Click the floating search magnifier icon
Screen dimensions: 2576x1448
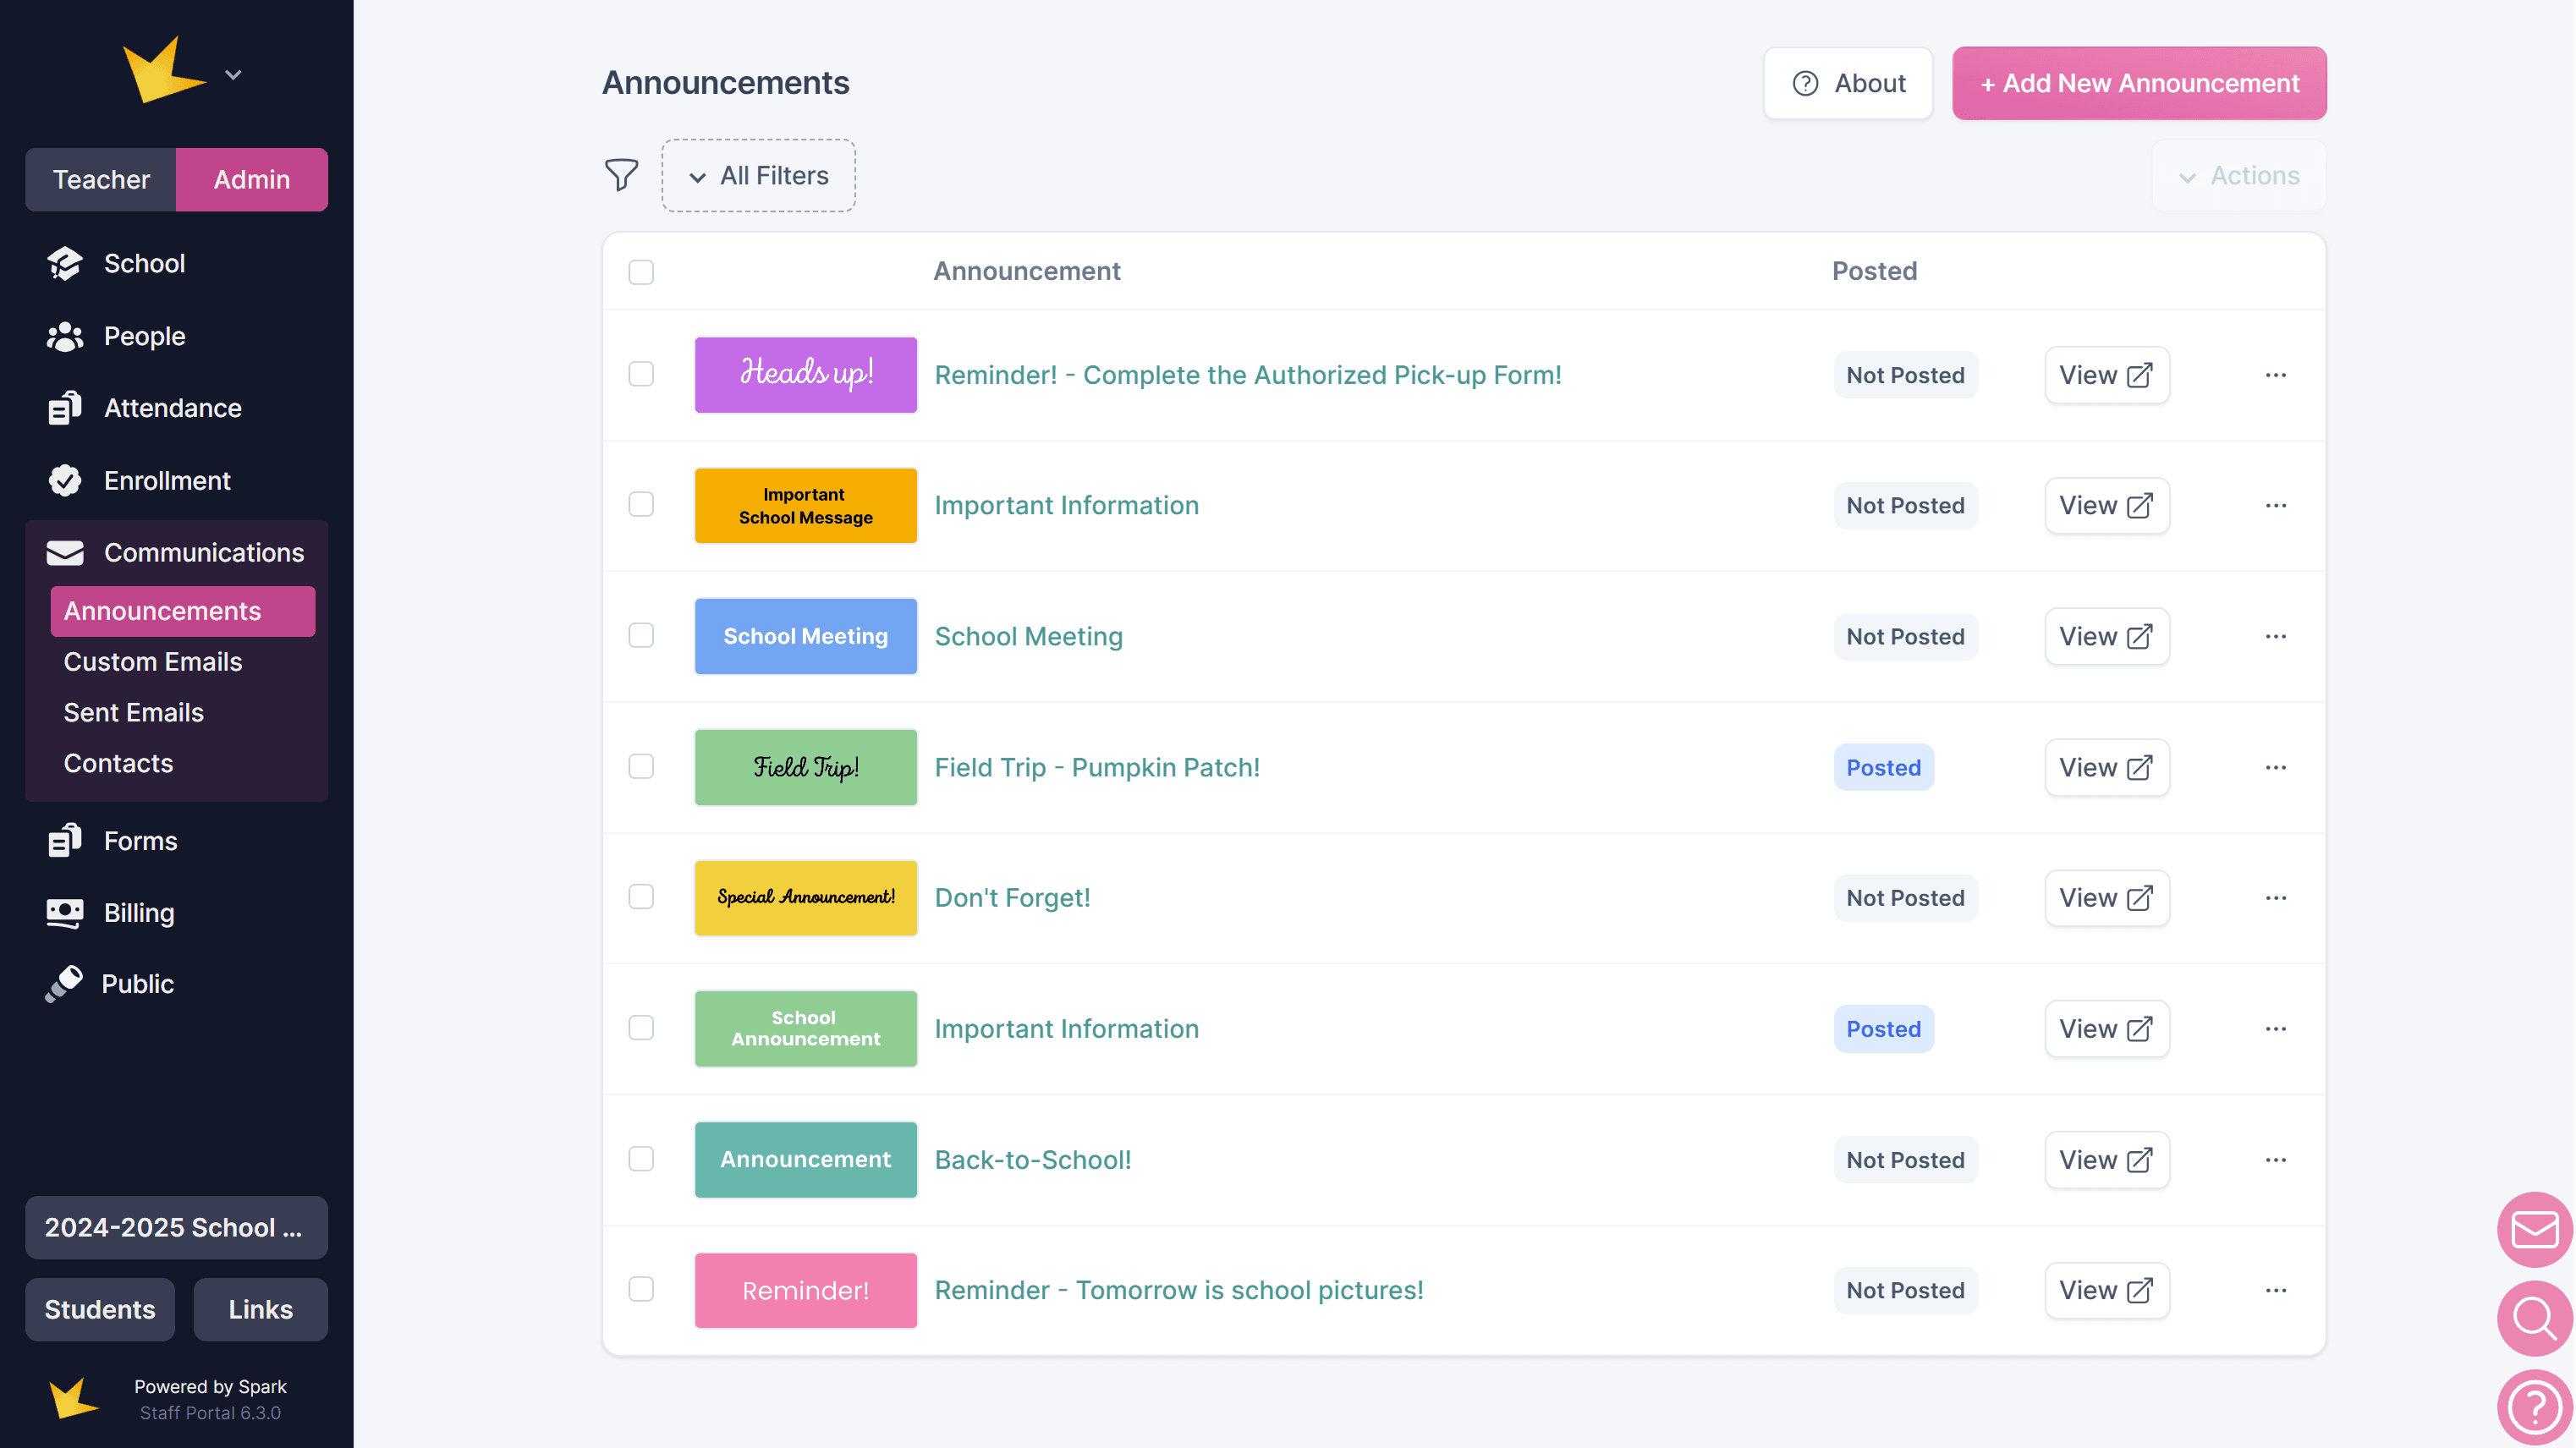pos(2534,1318)
